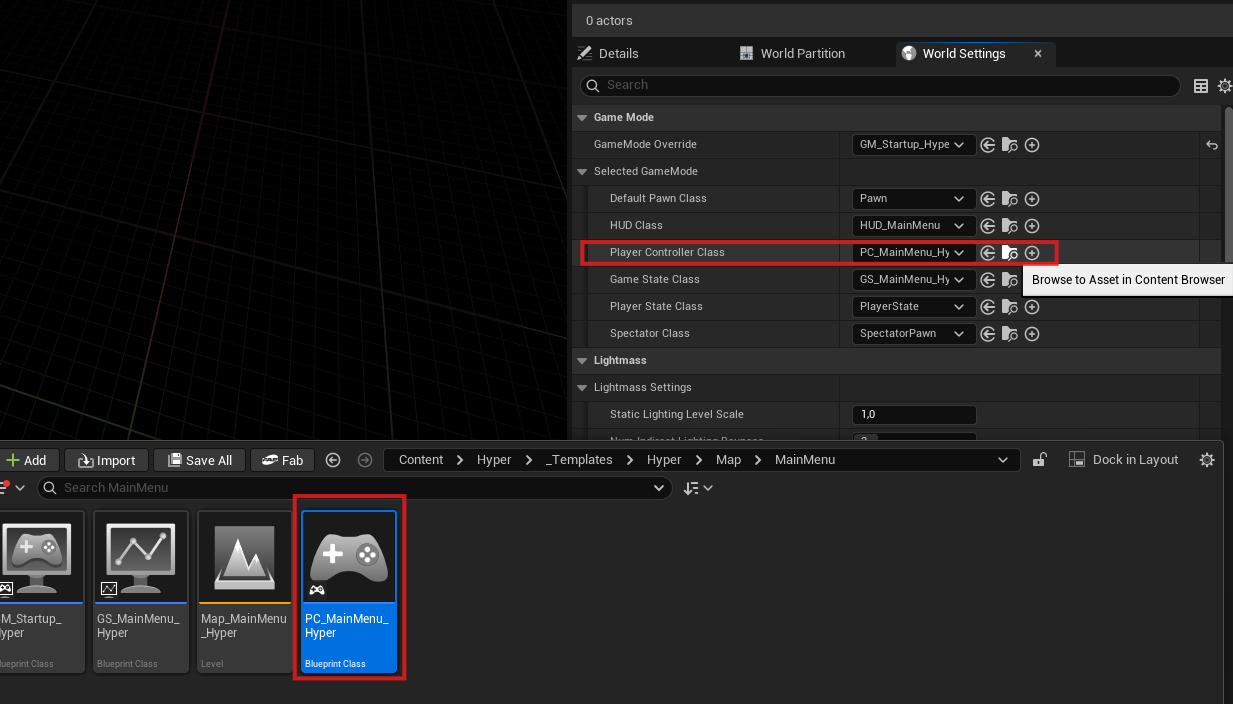Use selected asset for Default Pawn Class
Viewport: 1233px width, 704px height.
tap(988, 199)
